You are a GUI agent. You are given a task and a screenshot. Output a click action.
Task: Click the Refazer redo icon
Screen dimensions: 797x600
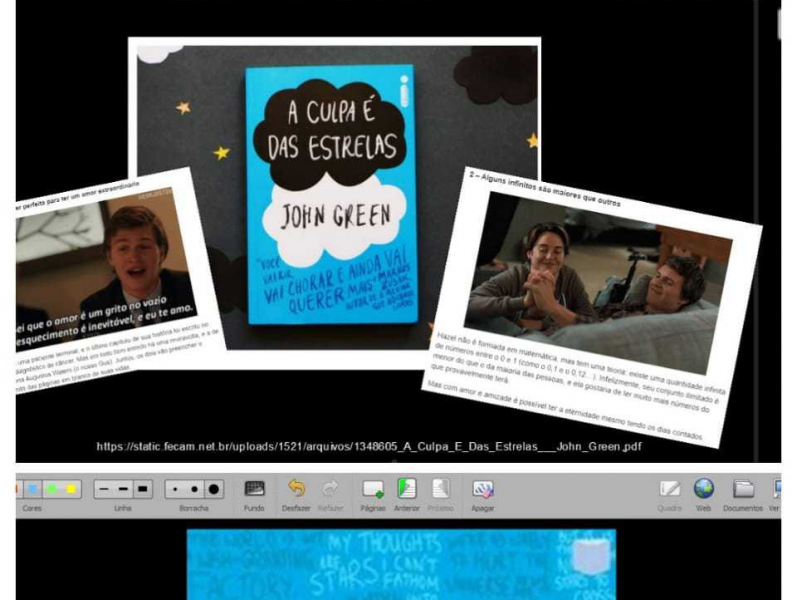(330, 489)
